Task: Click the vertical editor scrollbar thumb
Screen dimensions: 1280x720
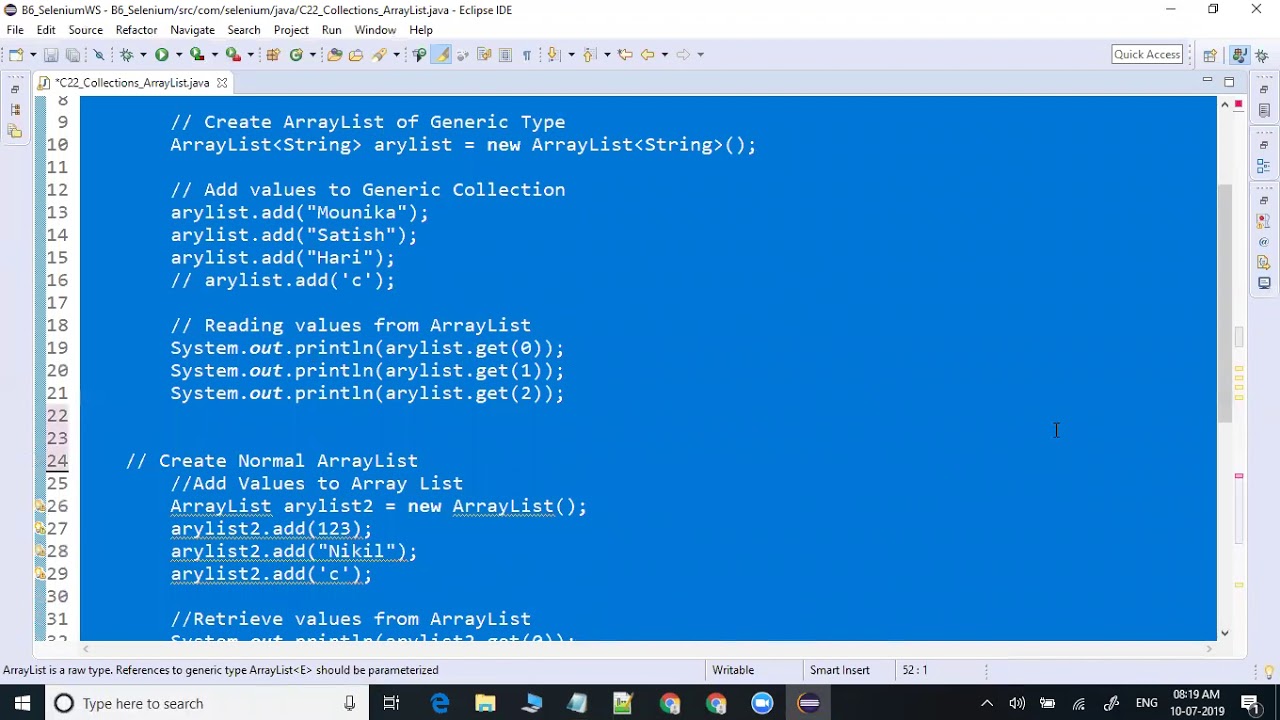Action: coord(1224,303)
